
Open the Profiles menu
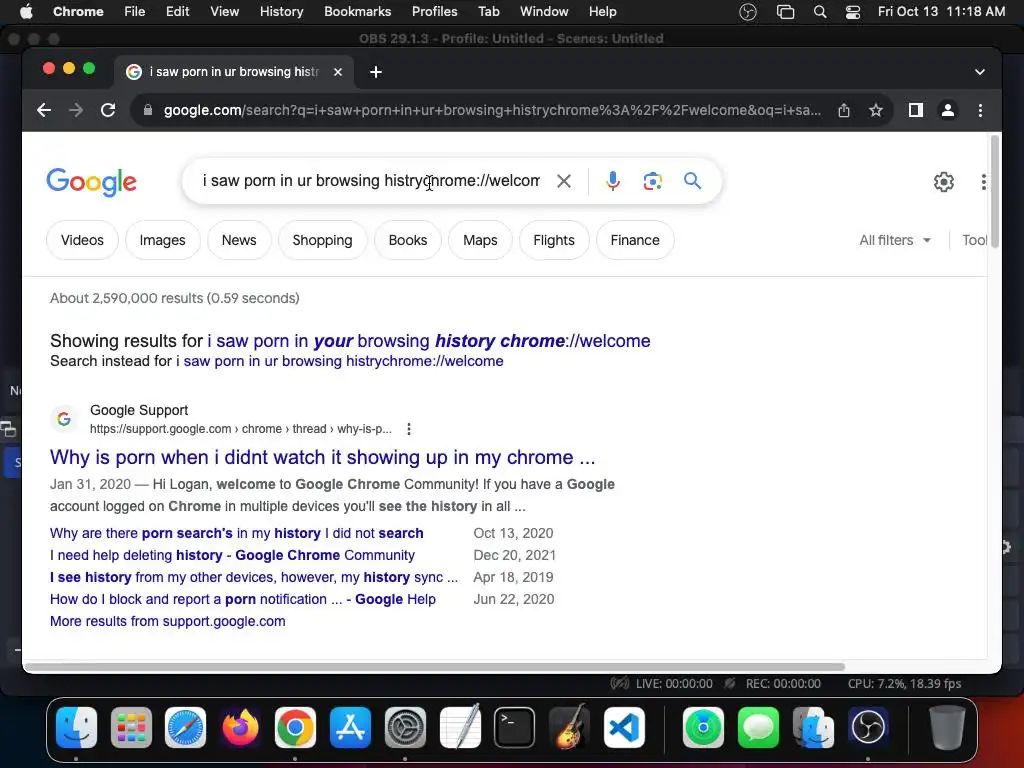coord(434,12)
